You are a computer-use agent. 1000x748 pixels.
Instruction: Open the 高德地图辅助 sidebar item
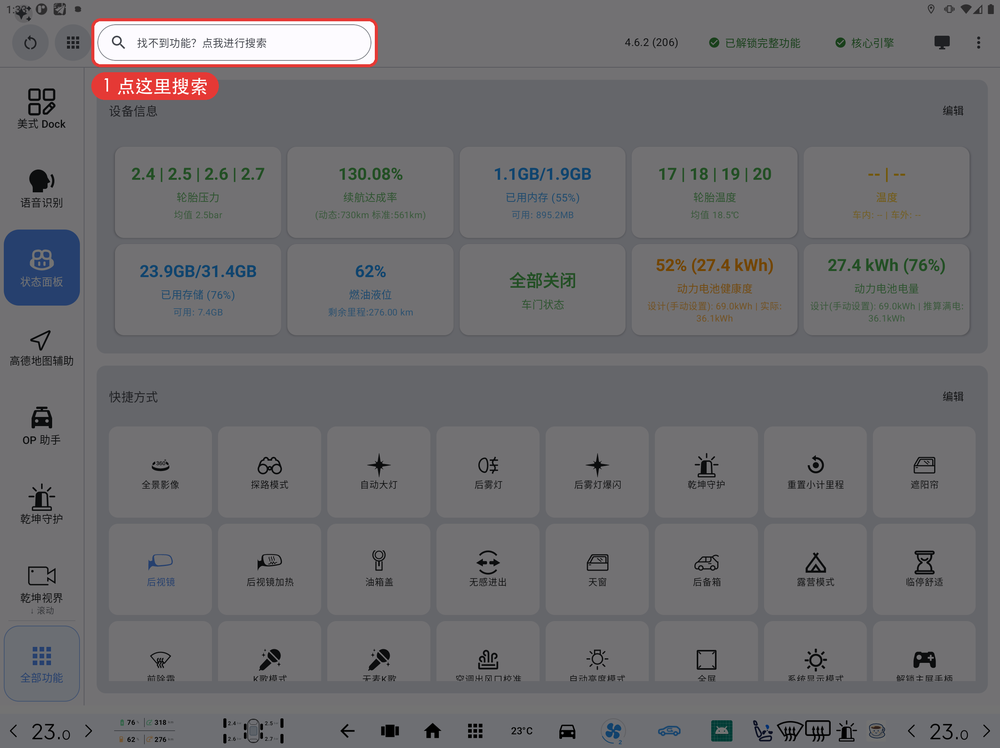(x=41, y=348)
